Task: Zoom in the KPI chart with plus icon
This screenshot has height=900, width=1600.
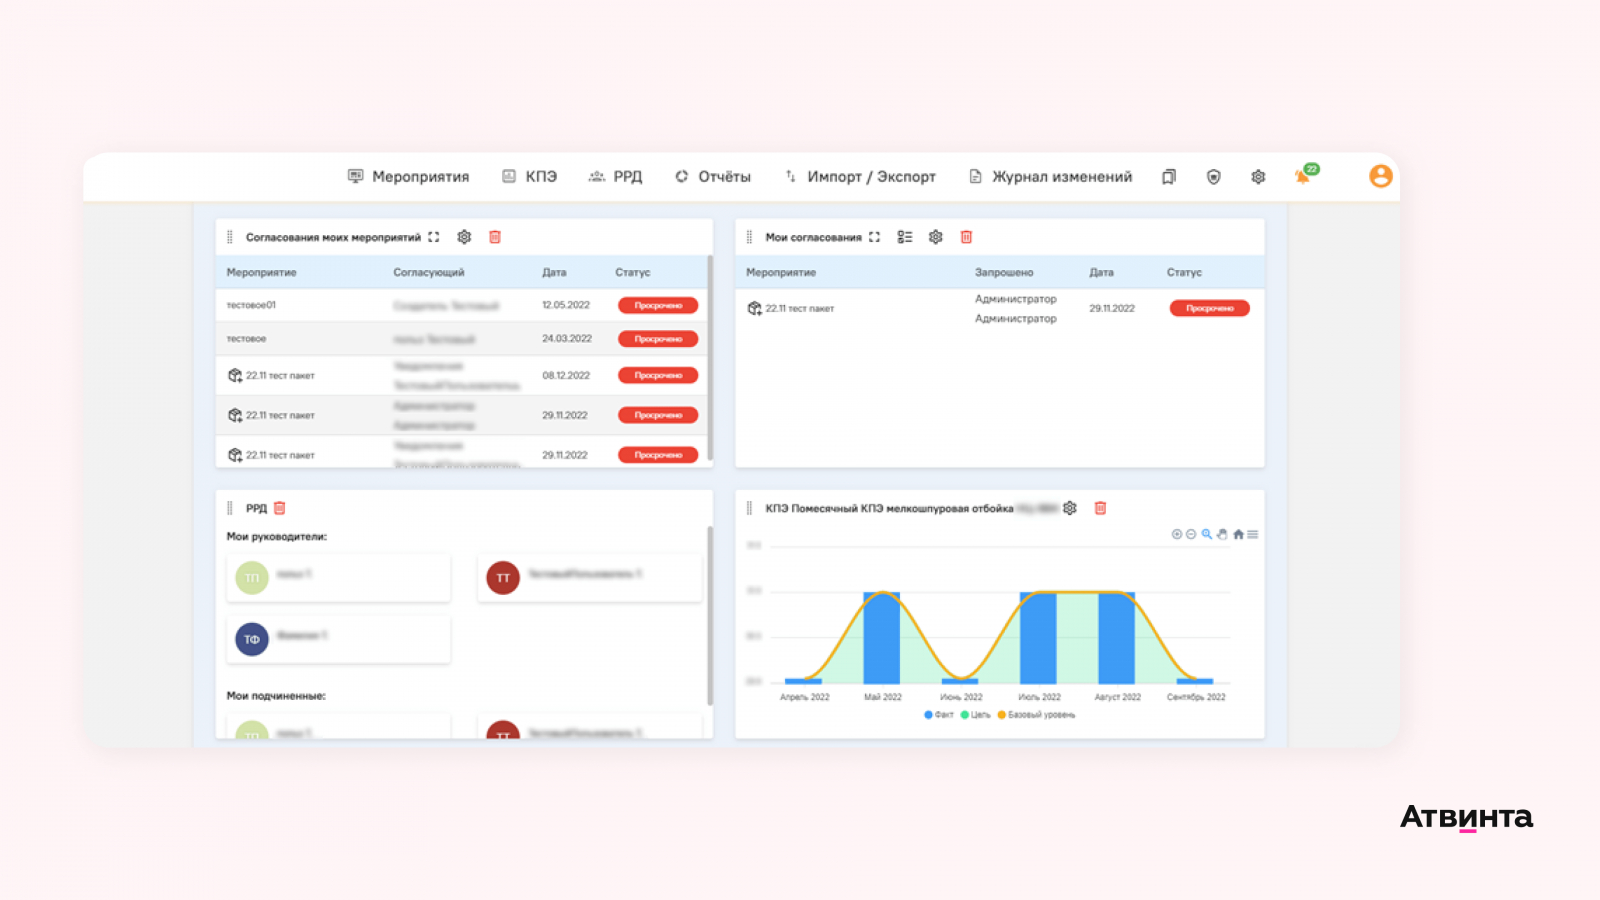Action: point(1177,534)
